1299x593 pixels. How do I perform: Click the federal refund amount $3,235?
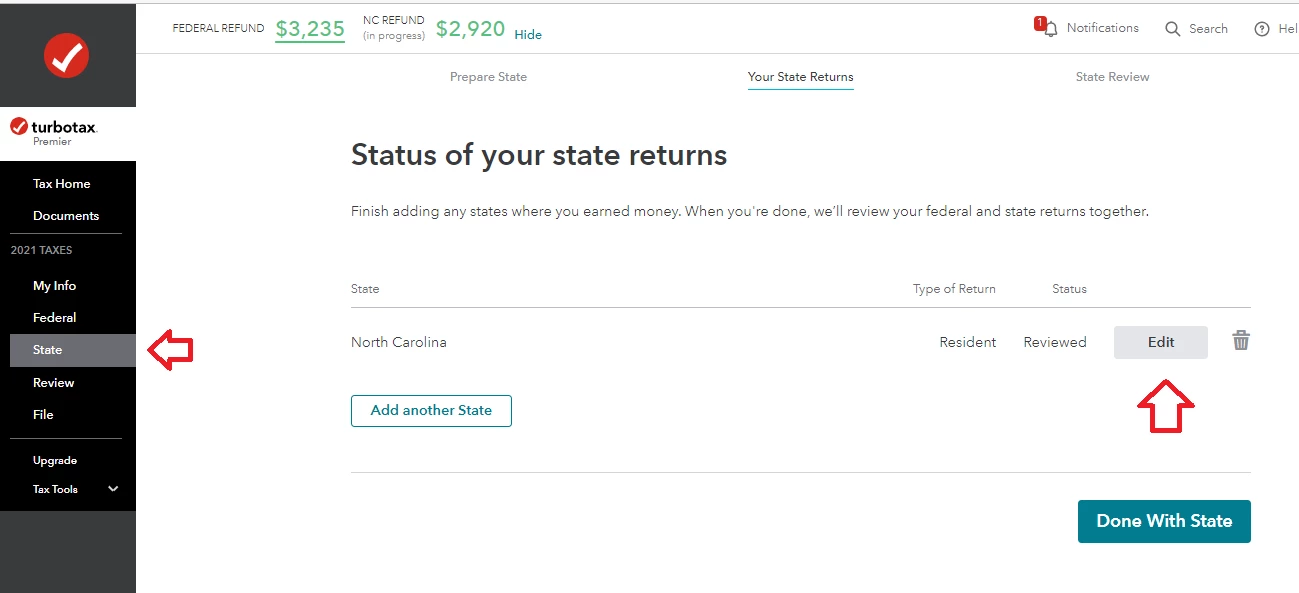310,29
